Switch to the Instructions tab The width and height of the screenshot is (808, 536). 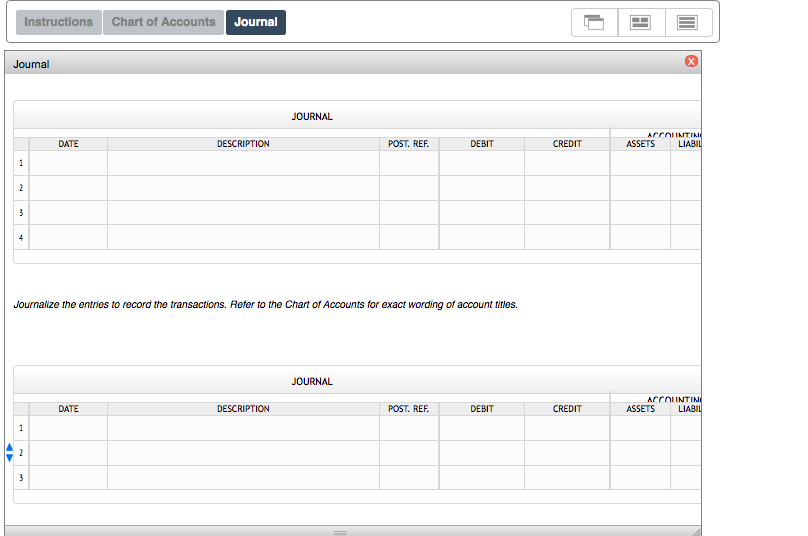(59, 22)
